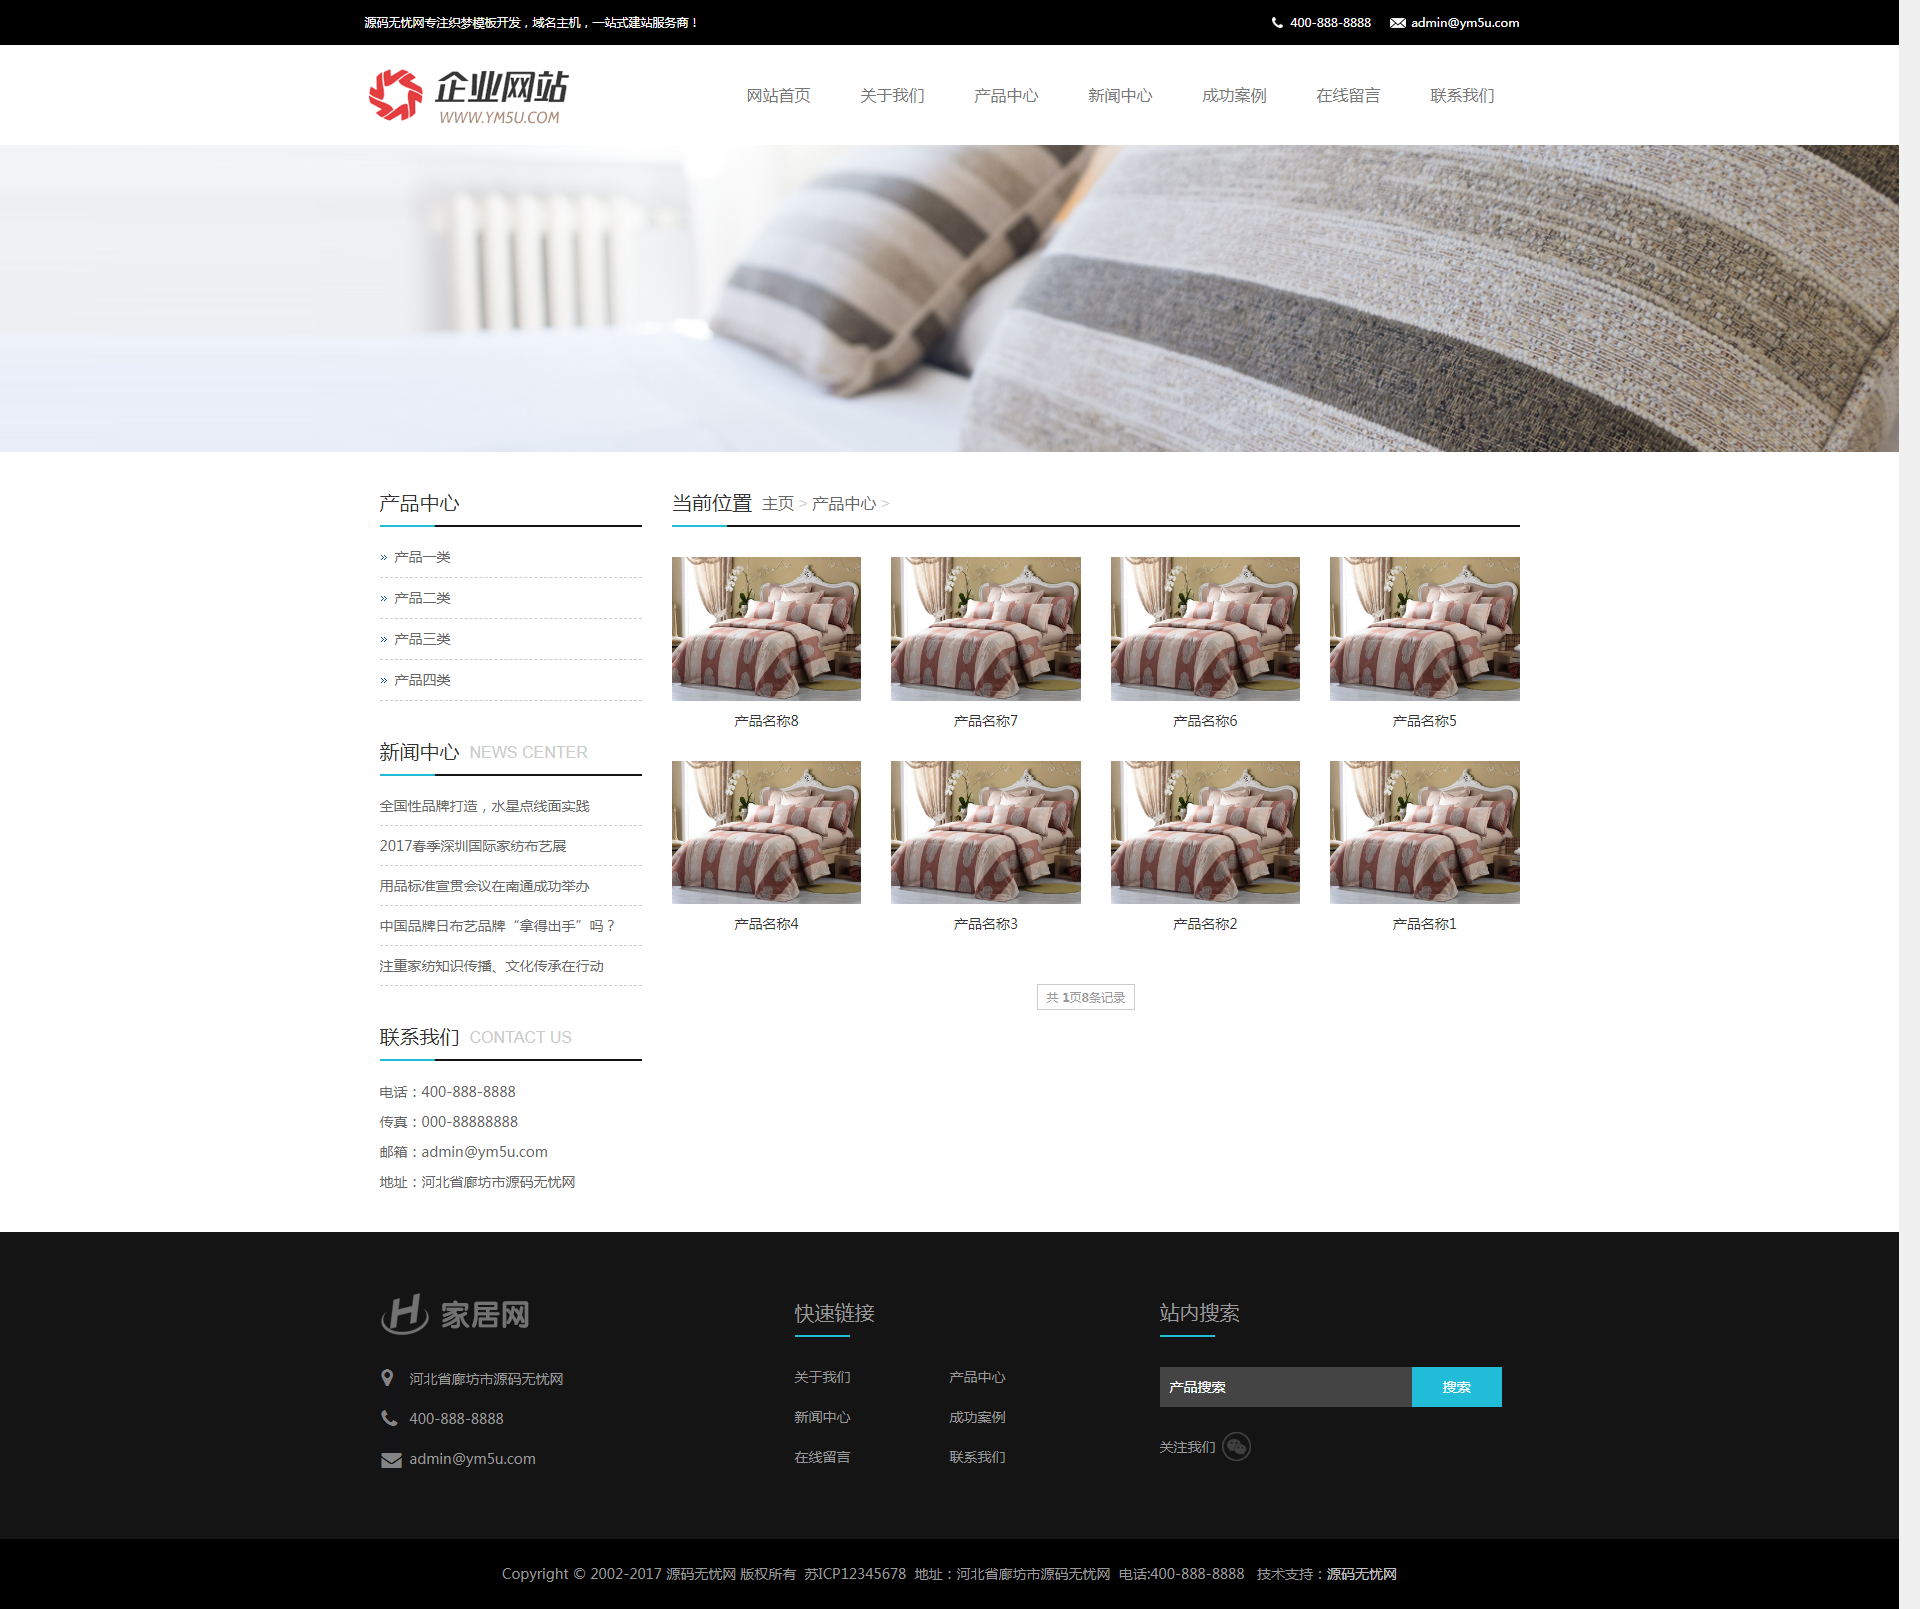This screenshot has height=1609, width=1920.
Task: Open the 产品名称8 product thumbnail
Action: point(766,628)
